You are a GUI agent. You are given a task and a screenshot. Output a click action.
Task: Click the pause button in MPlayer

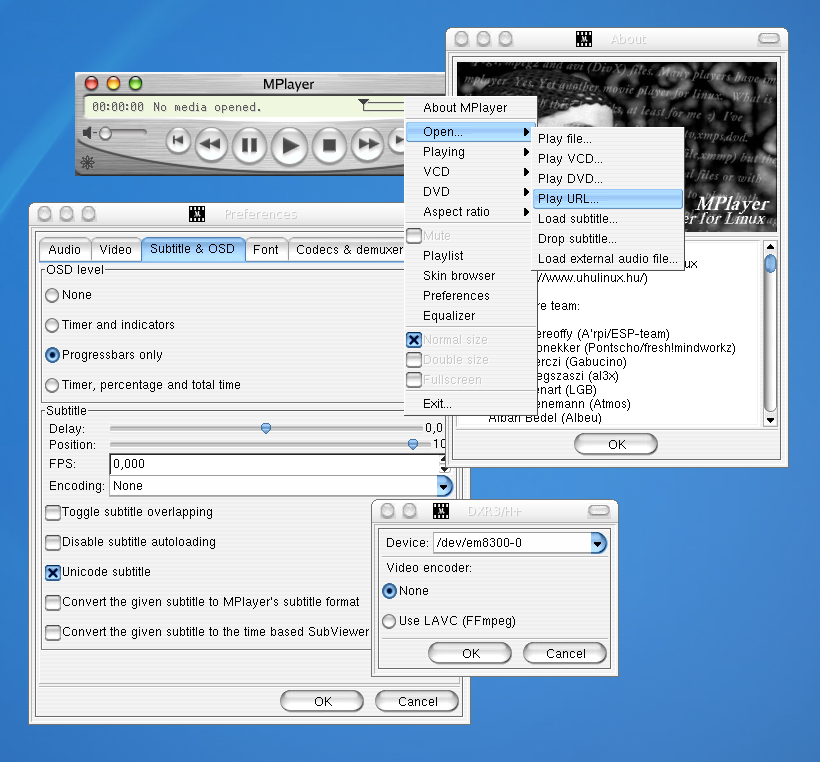249,145
